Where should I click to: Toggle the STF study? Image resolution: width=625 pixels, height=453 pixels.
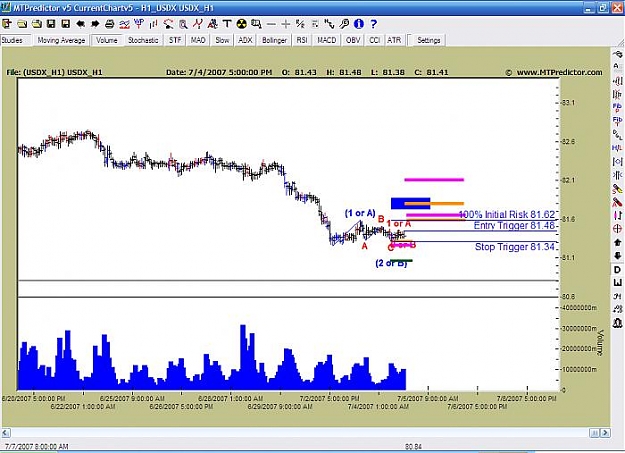click(x=175, y=40)
